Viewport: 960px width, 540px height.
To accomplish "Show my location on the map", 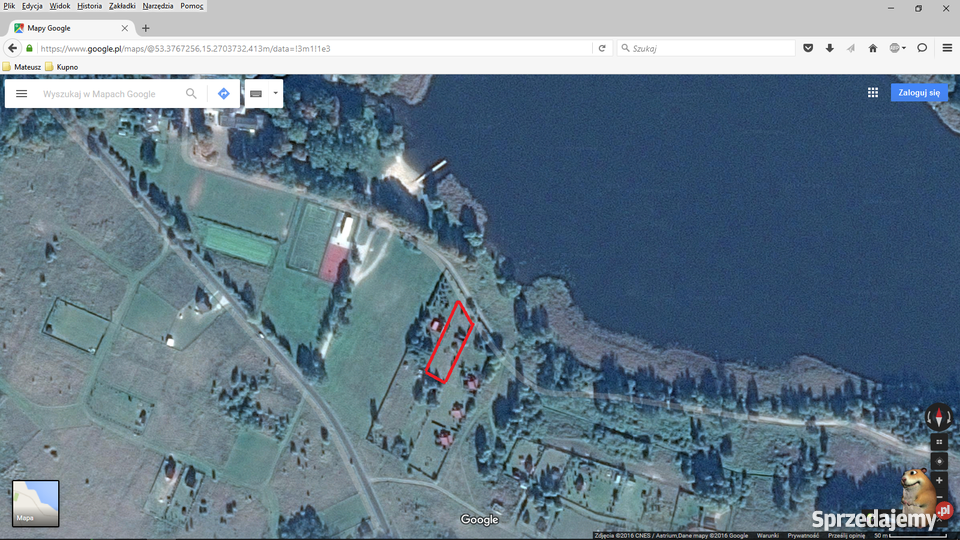I will click(939, 461).
